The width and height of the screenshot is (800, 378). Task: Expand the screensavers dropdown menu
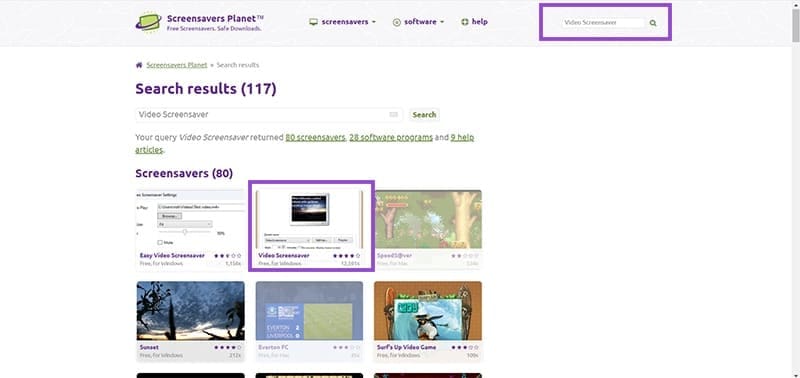point(342,22)
